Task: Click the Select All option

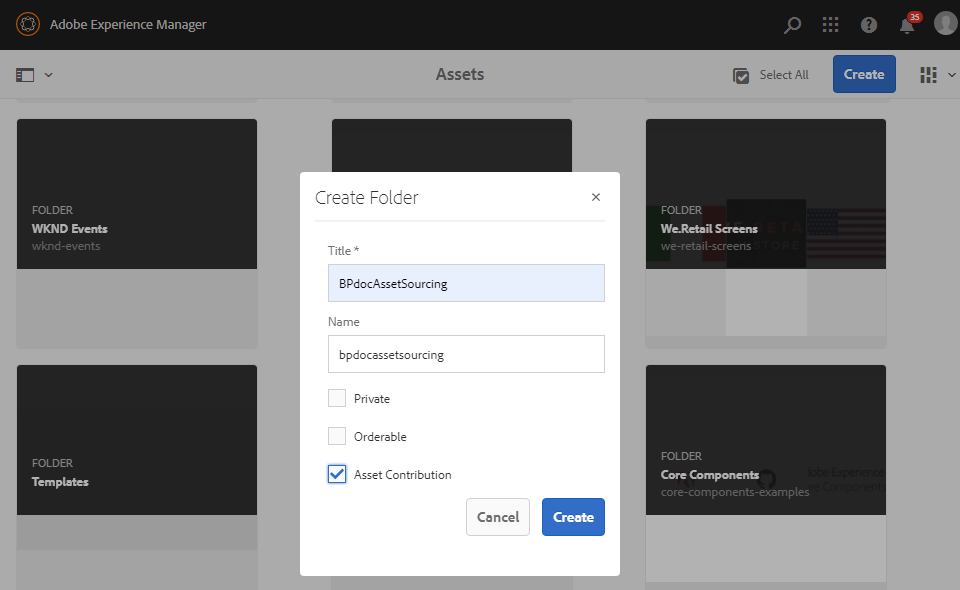Action: [771, 75]
